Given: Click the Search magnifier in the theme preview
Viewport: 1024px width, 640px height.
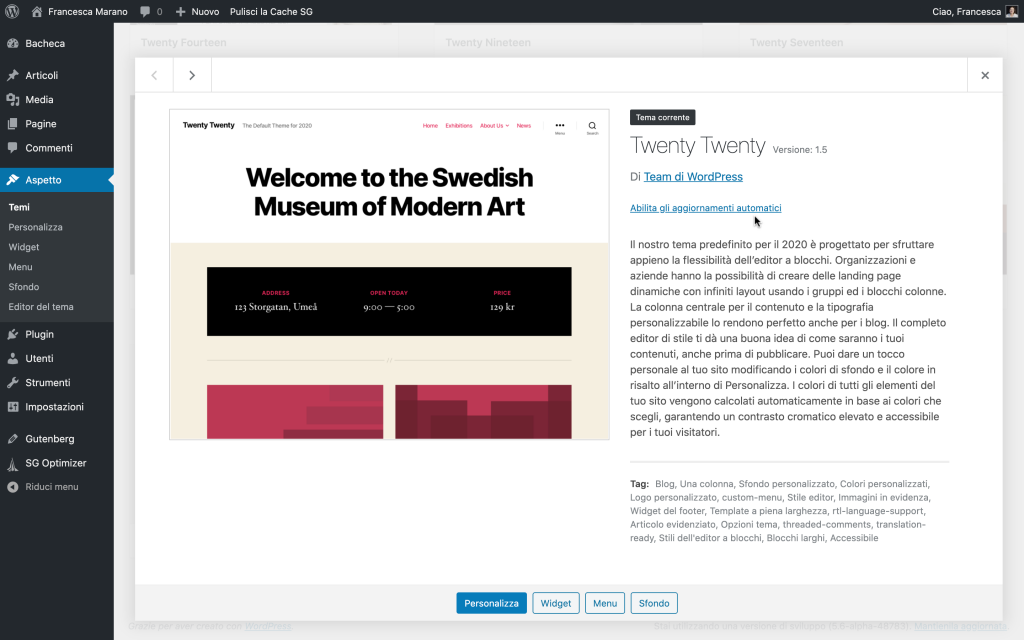Looking at the screenshot, I should point(592,127).
